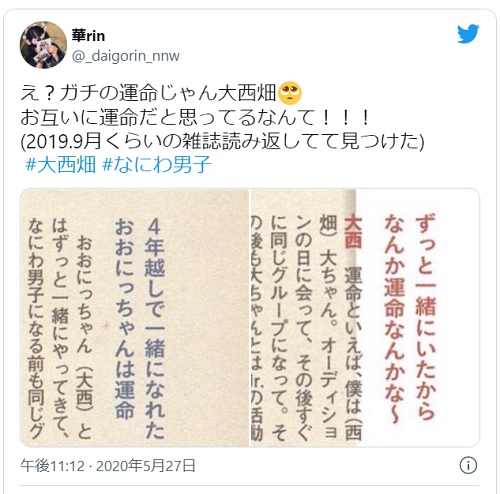Click the line mentioning 2019.9月 magazine
500x494 pixels.
click(x=222, y=142)
